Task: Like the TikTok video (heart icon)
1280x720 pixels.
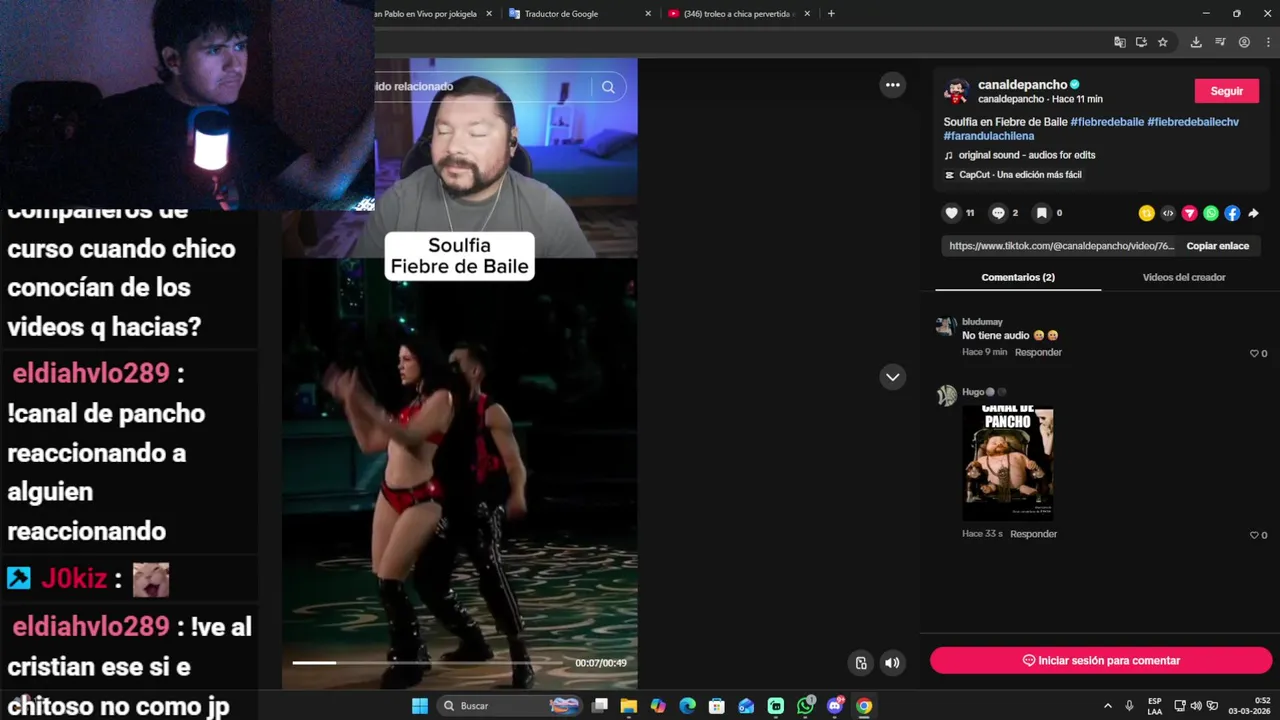Action: click(951, 213)
